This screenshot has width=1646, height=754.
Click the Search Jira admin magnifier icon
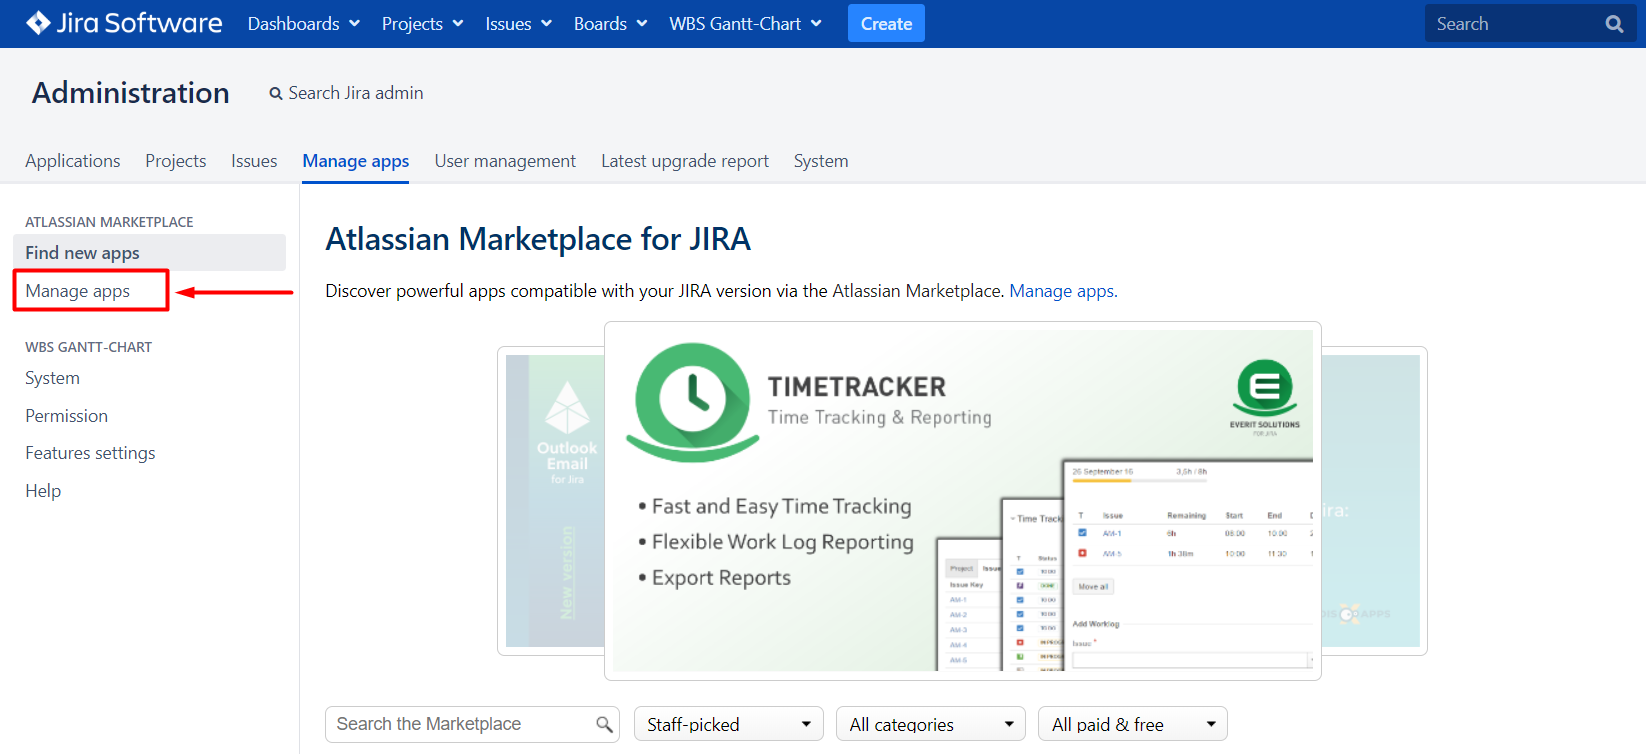276,94
